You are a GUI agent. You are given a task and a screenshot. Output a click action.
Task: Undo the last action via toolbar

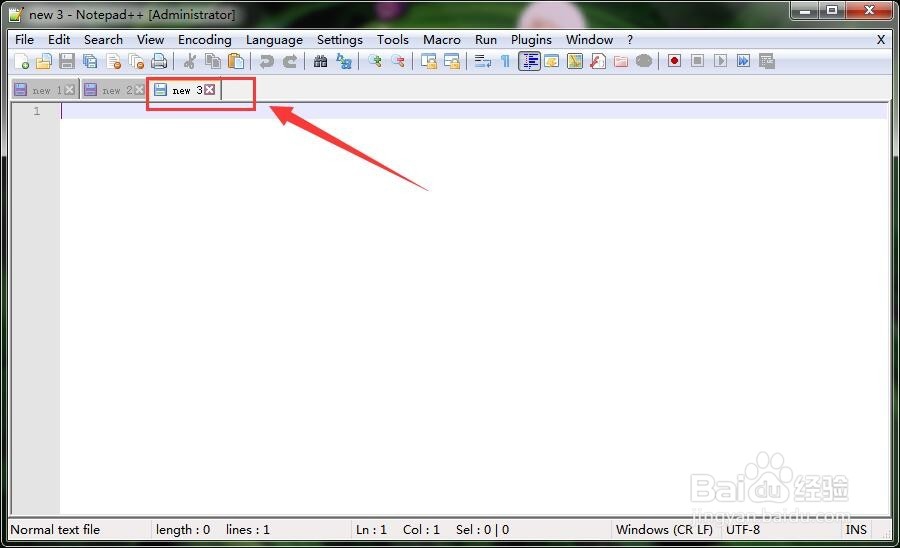pyautogui.click(x=266, y=61)
